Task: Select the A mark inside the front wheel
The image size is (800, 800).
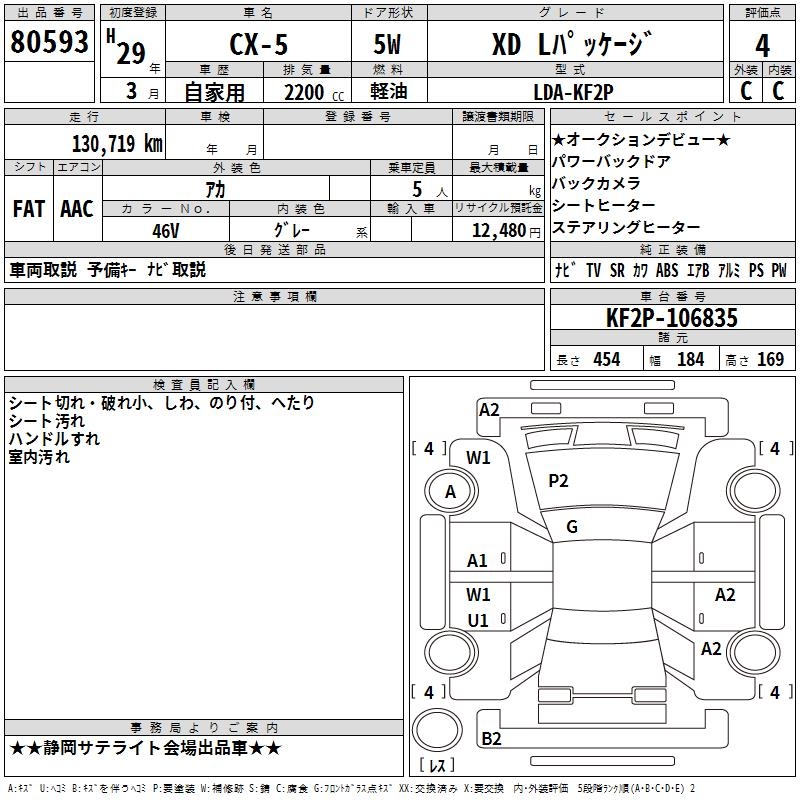Action: (450, 492)
